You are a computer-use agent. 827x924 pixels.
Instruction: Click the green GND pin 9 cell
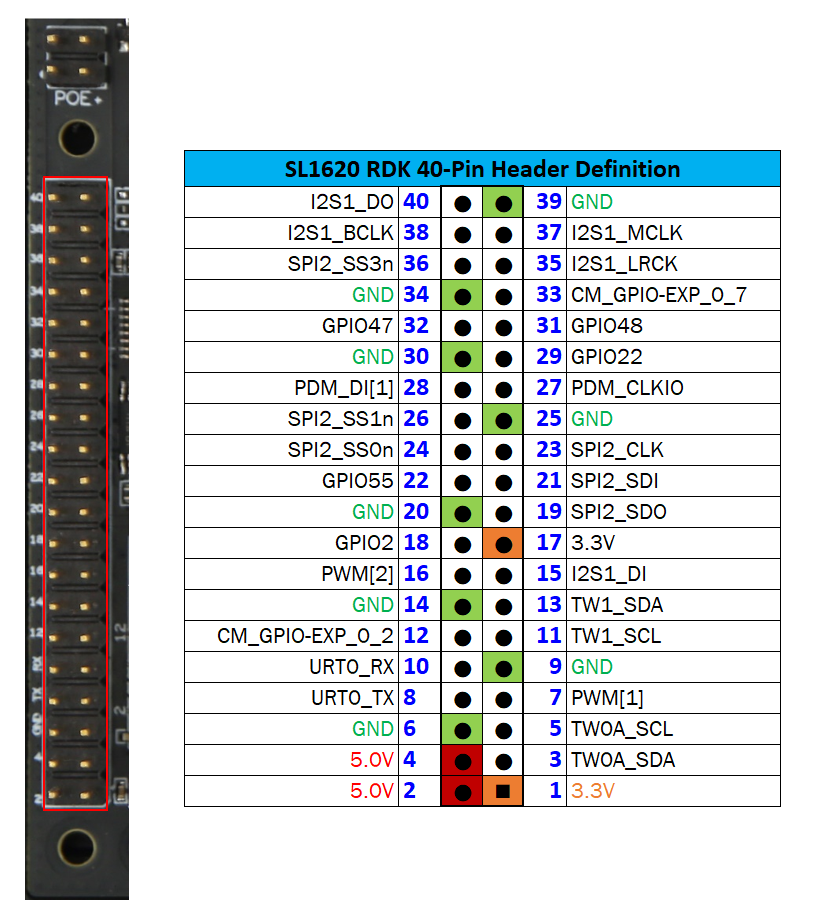503,667
